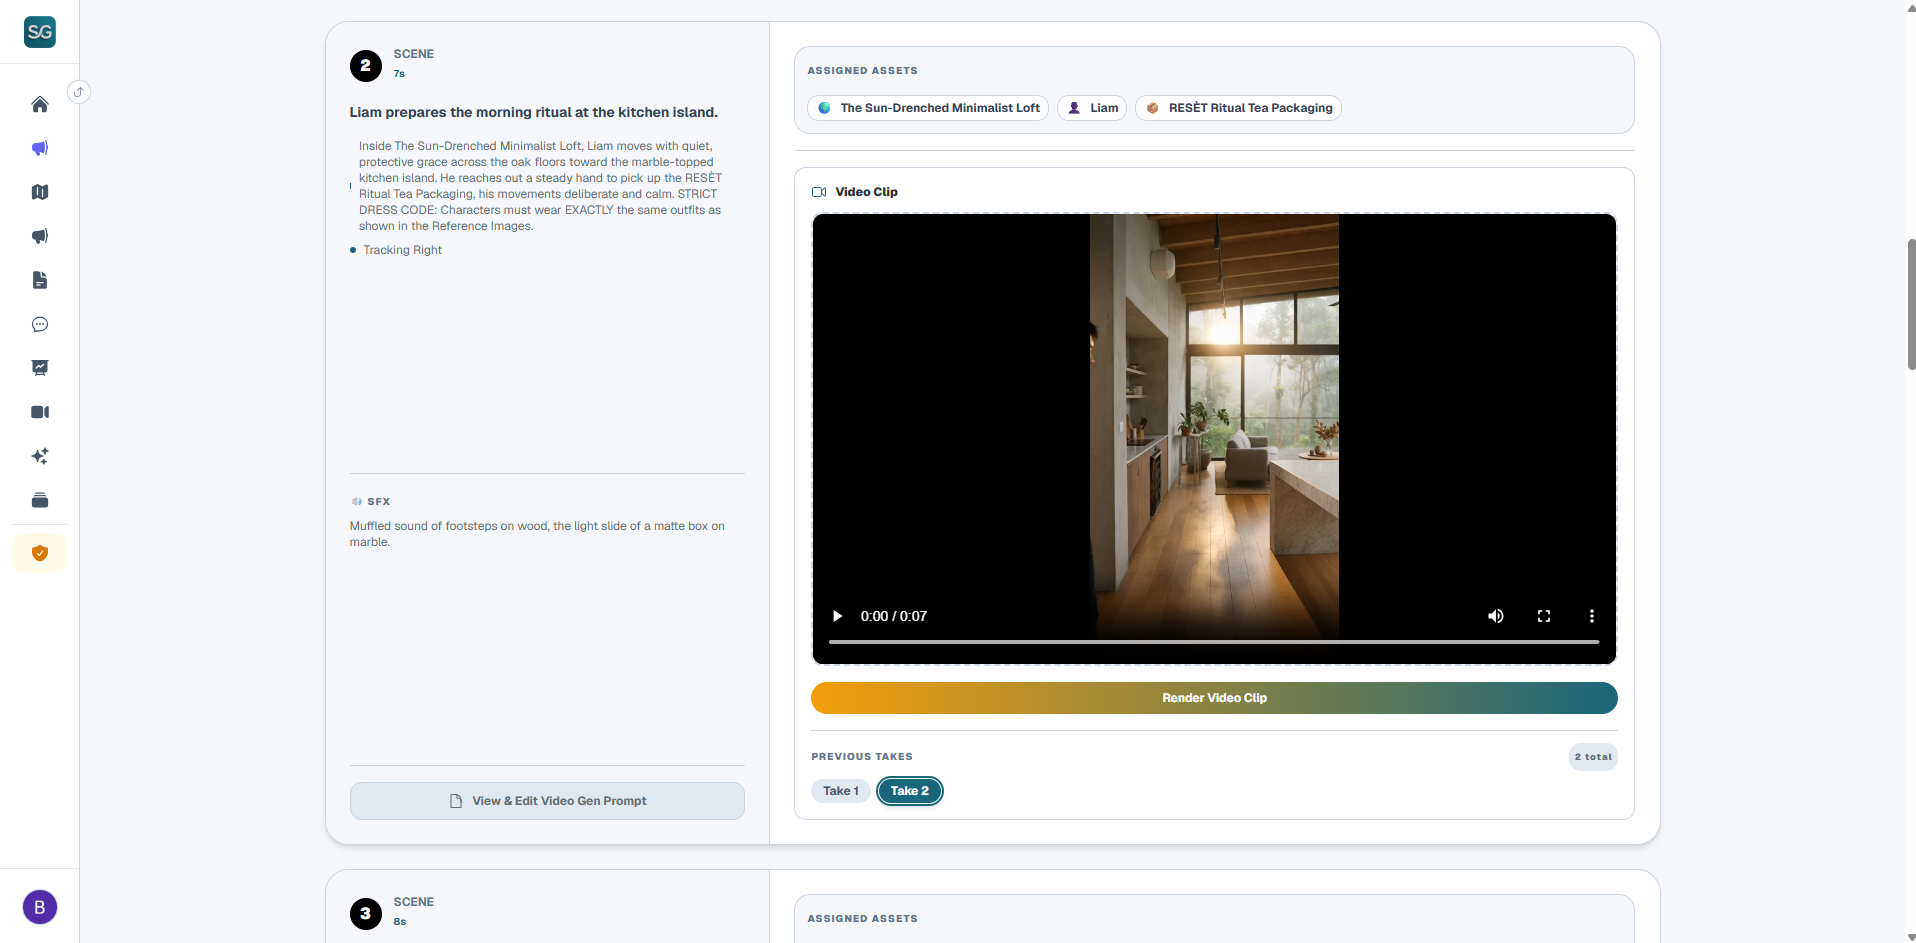Select the dark megaphone sidebar icon
The image size is (1916, 943).
[x=40, y=236]
